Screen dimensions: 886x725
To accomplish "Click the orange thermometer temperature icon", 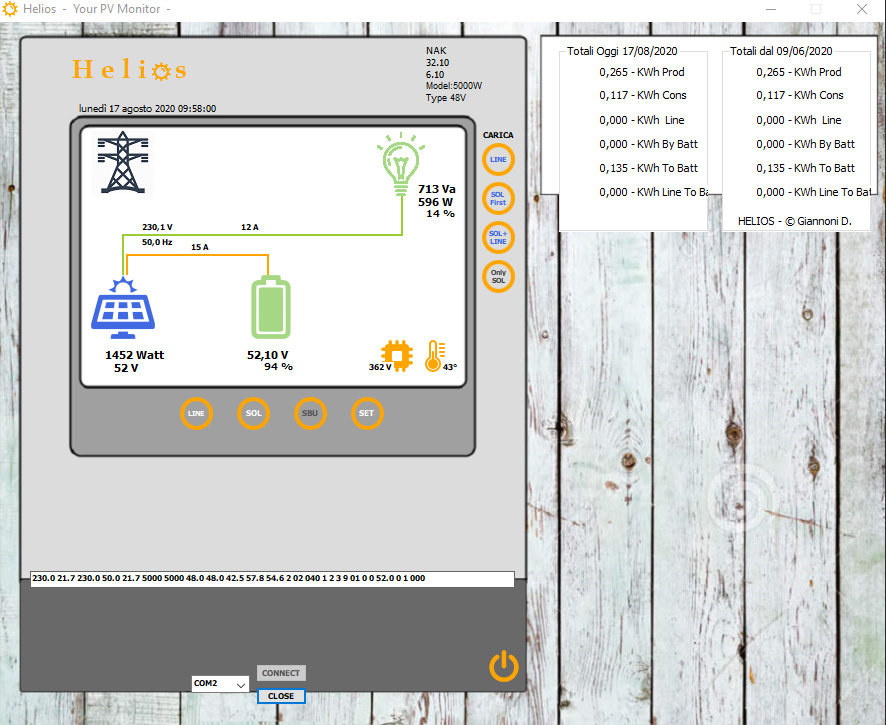I will pyautogui.click(x=434, y=355).
